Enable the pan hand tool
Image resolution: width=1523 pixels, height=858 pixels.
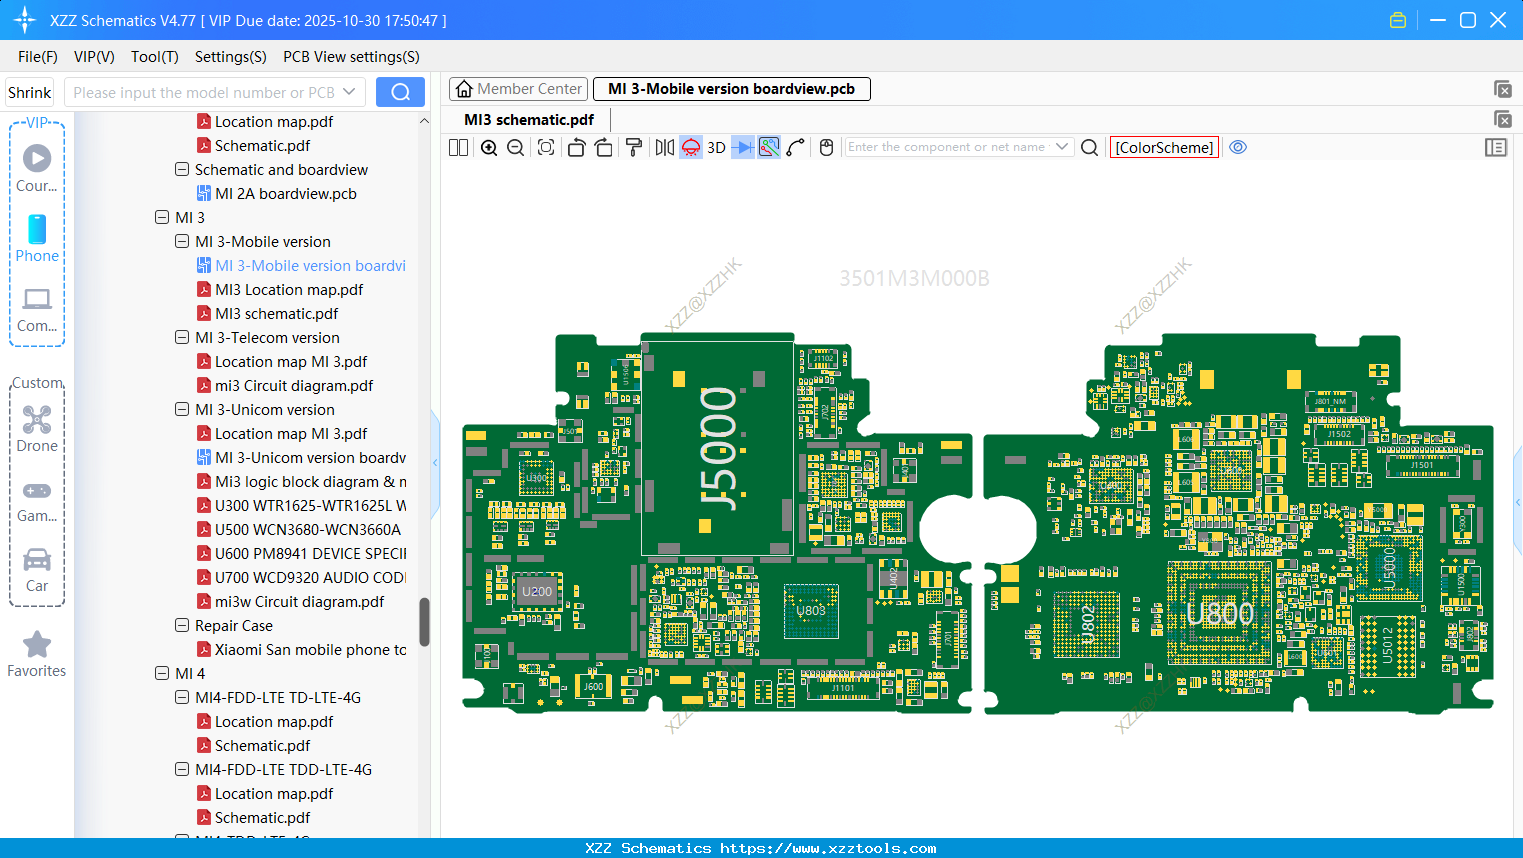pyautogui.click(x=826, y=147)
